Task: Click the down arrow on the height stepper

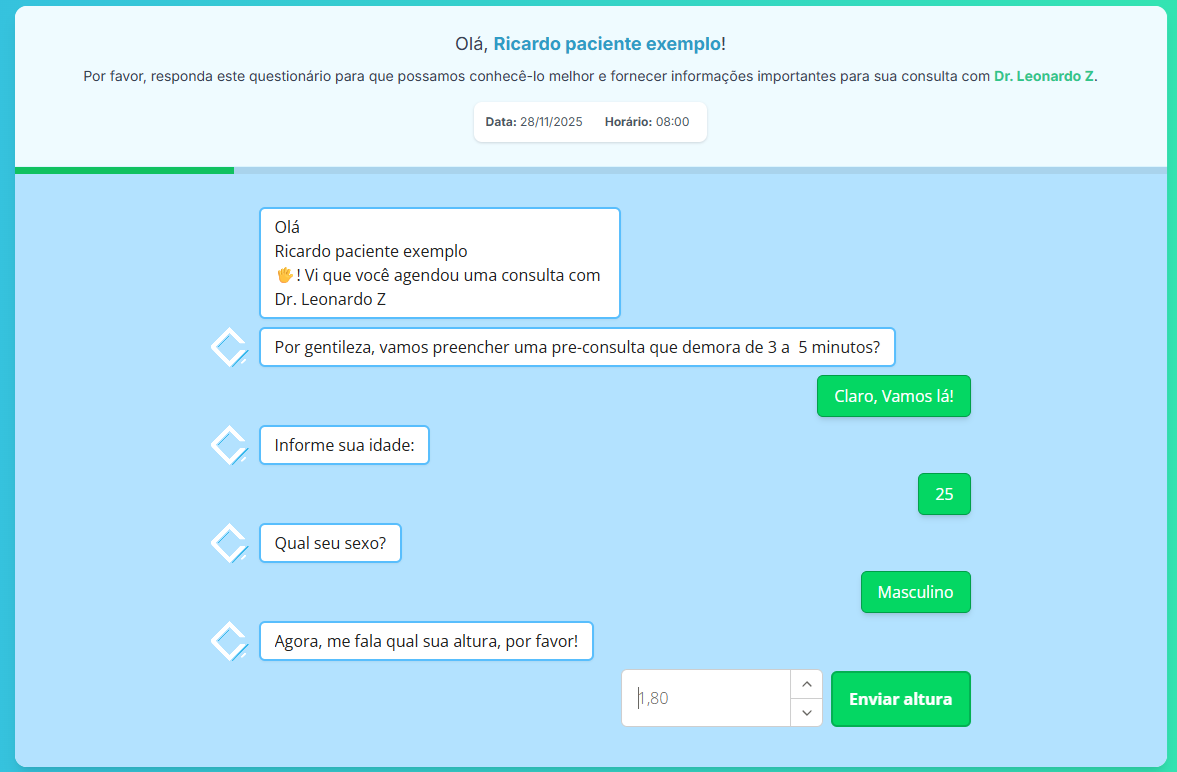Action: pos(806,712)
